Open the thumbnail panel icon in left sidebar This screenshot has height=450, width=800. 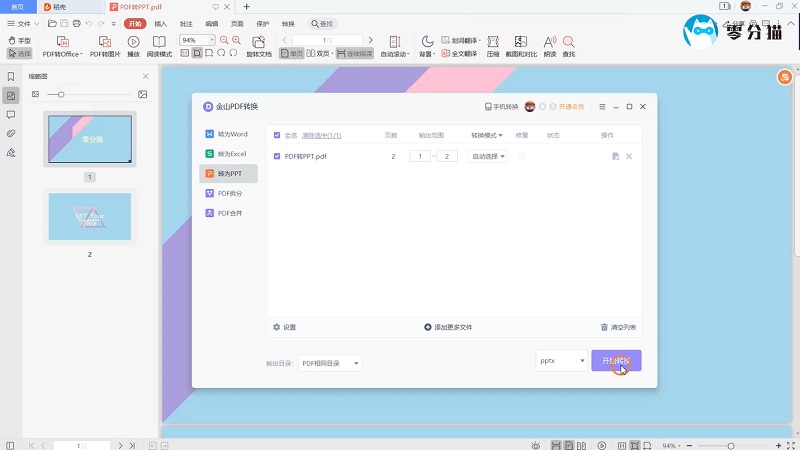point(11,95)
